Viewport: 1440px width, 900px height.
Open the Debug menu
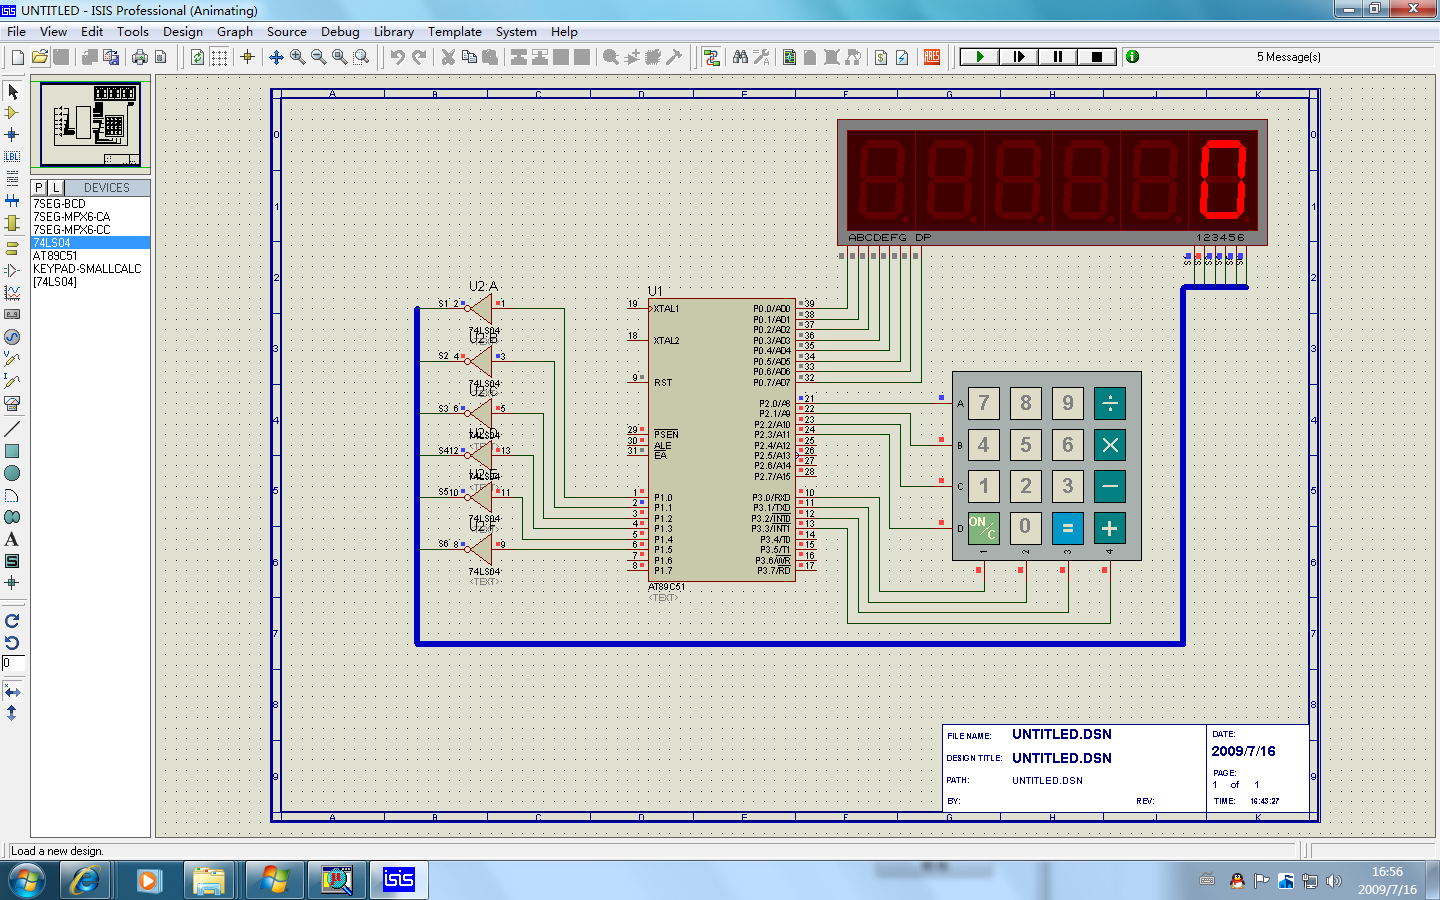coord(340,32)
